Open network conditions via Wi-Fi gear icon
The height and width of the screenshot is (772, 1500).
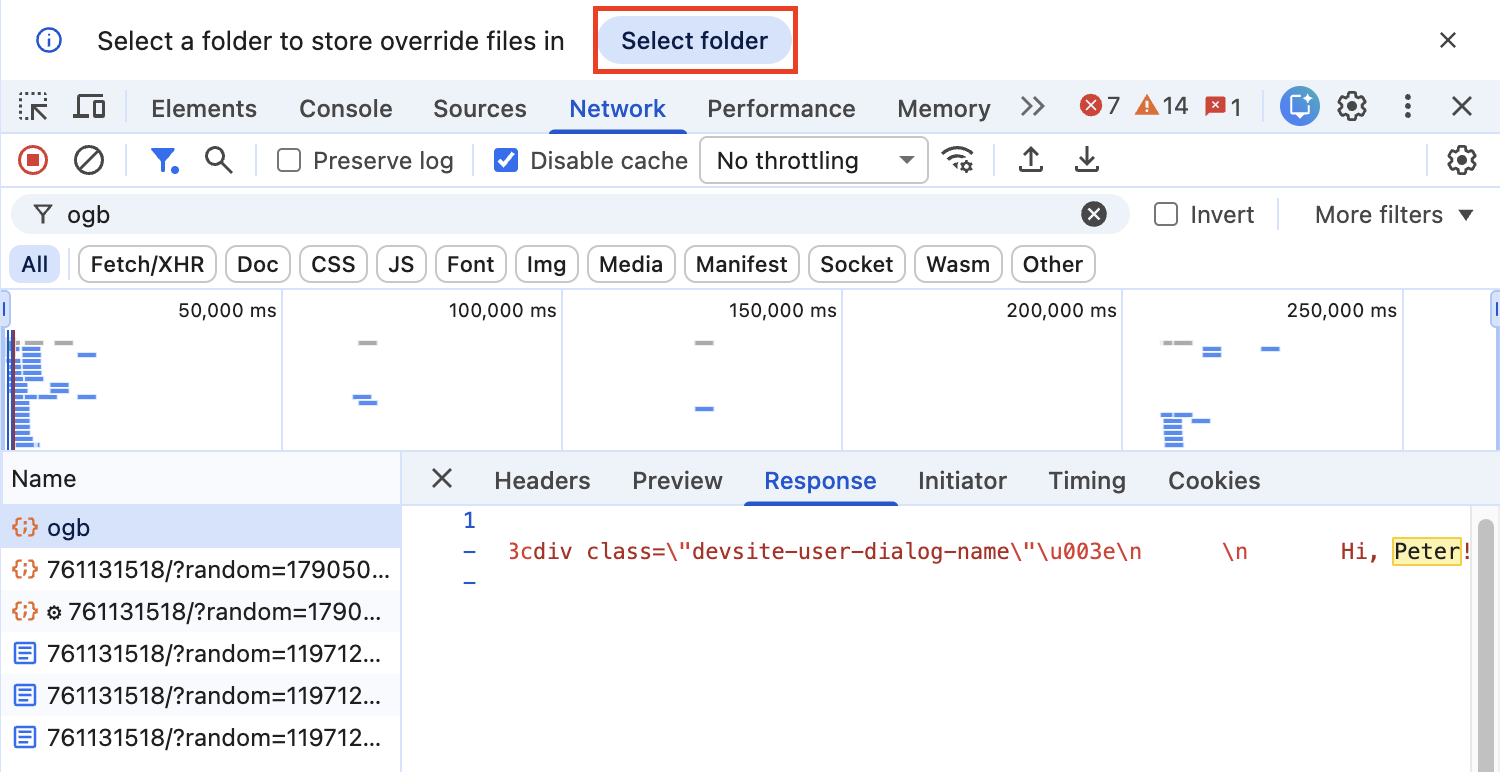point(958,160)
